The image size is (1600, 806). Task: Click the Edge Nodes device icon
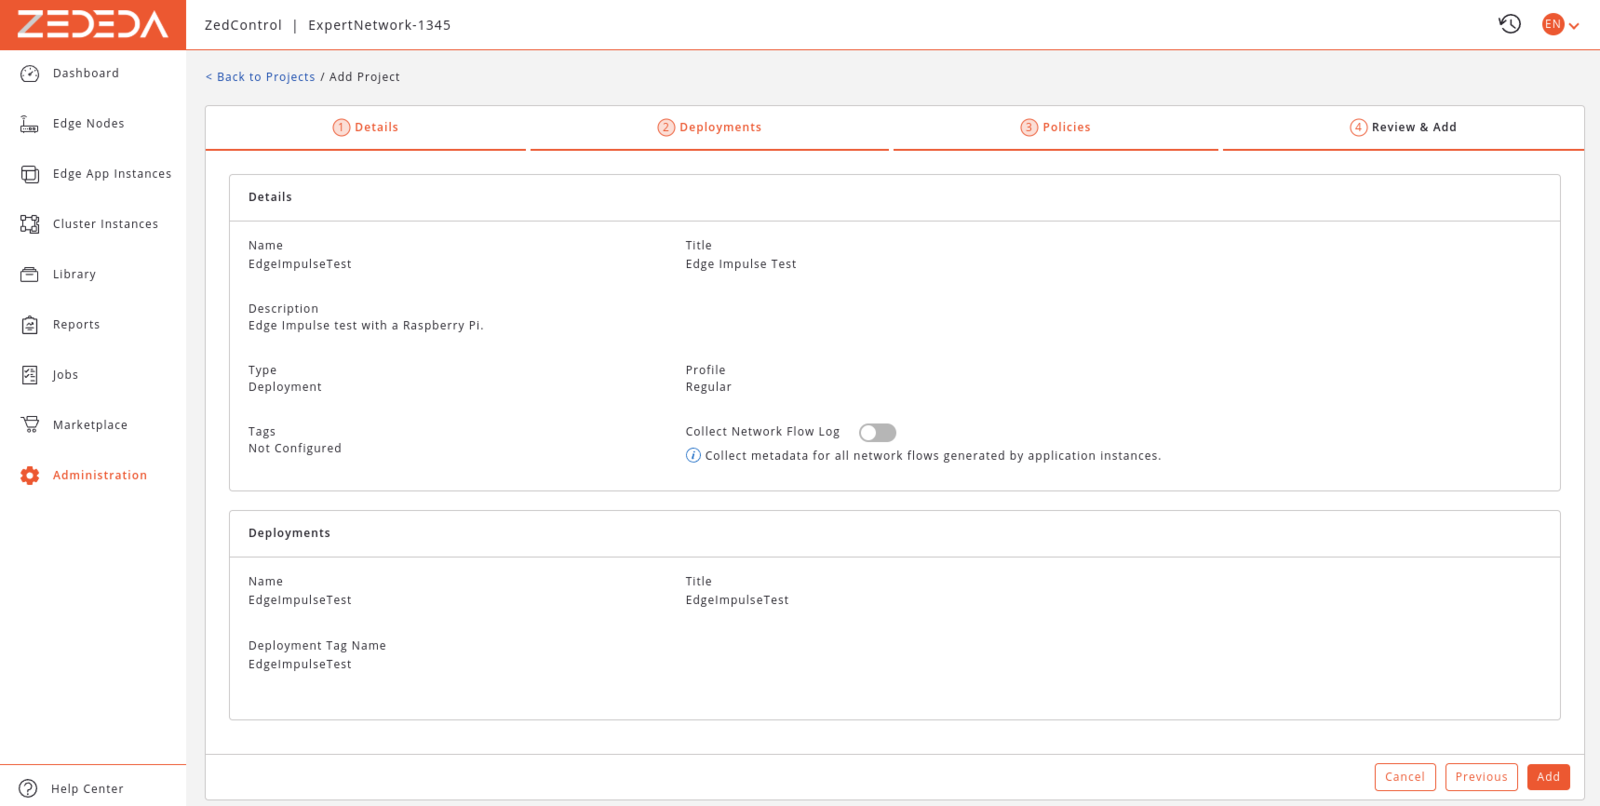pos(30,124)
